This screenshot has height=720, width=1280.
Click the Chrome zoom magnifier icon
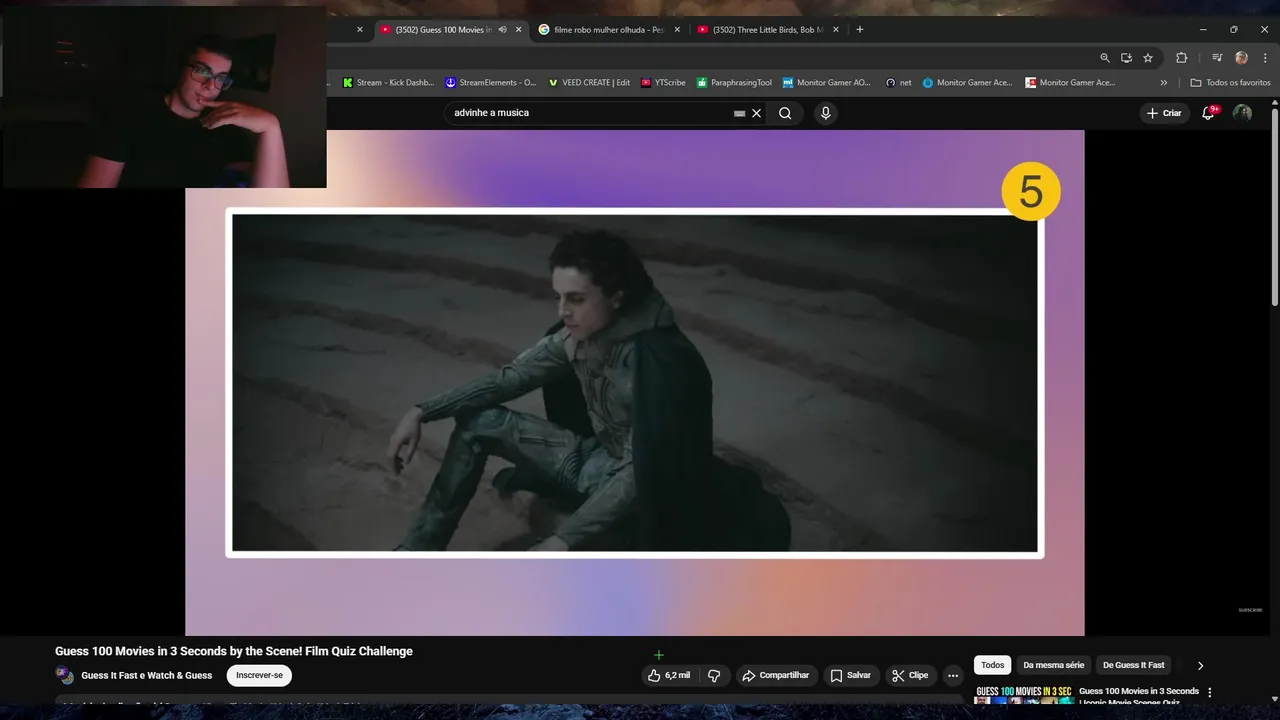(1104, 58)
